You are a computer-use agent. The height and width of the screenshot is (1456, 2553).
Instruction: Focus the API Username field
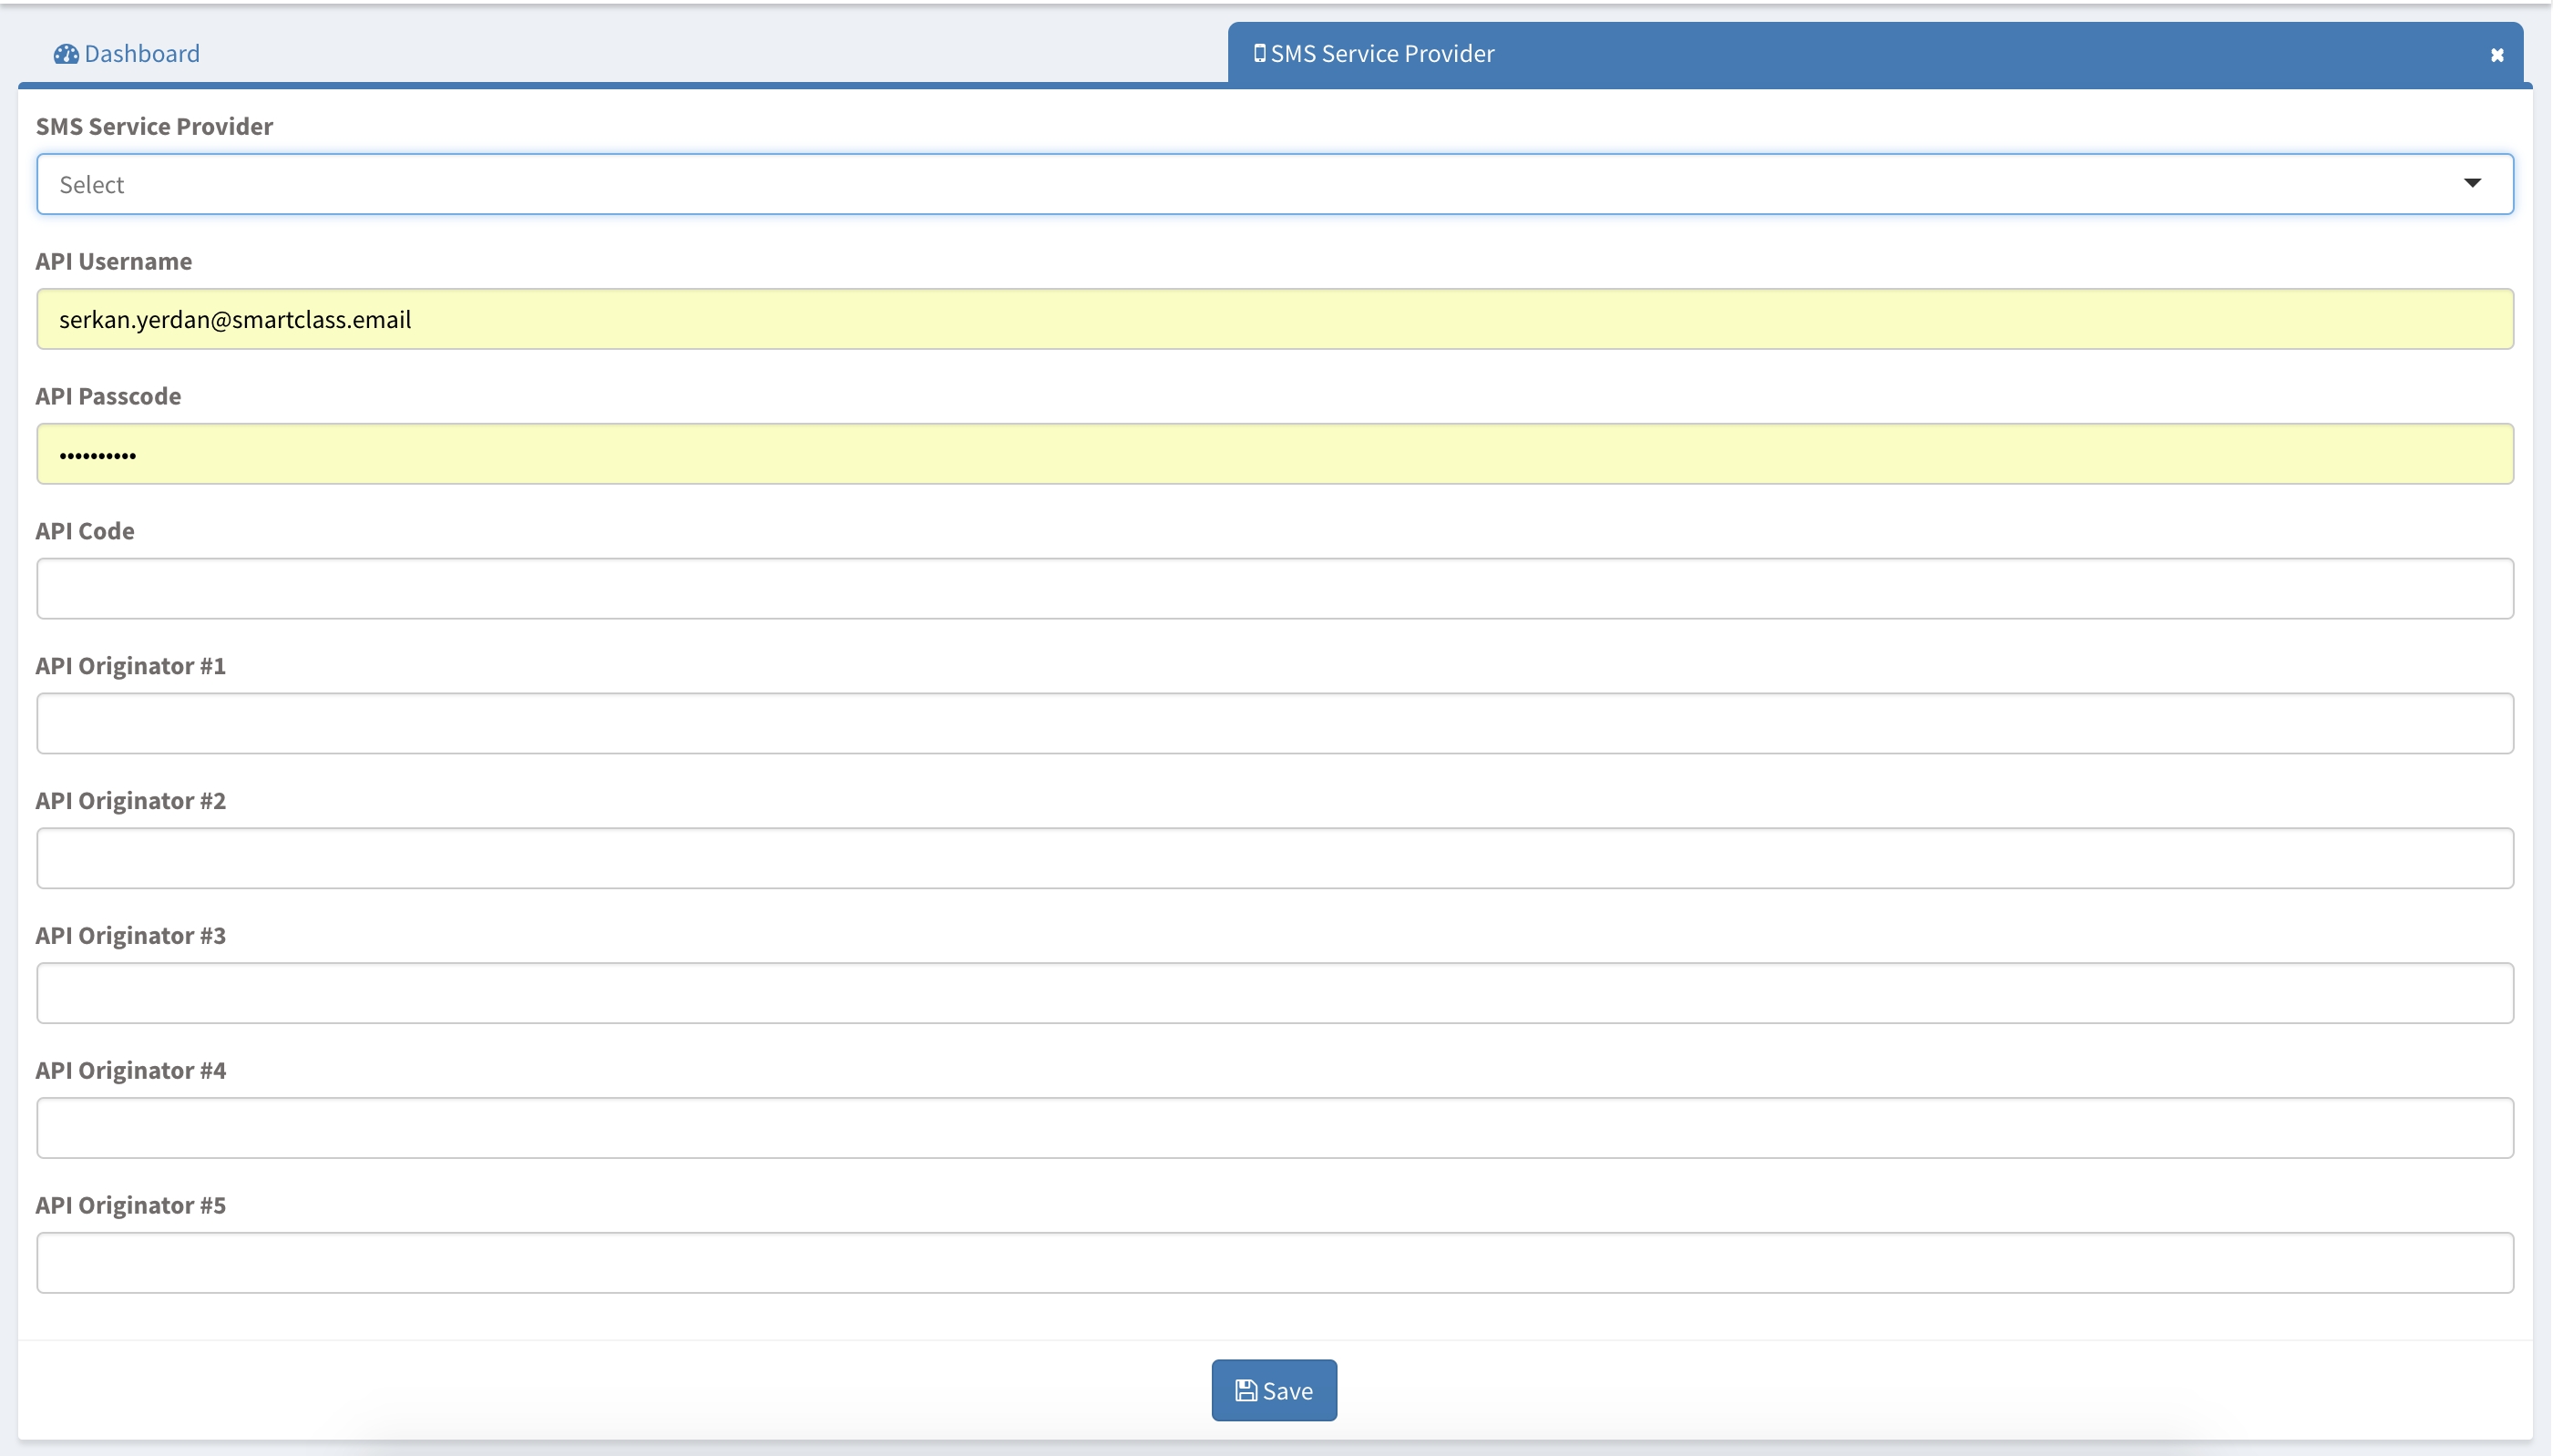[1274, 319]
